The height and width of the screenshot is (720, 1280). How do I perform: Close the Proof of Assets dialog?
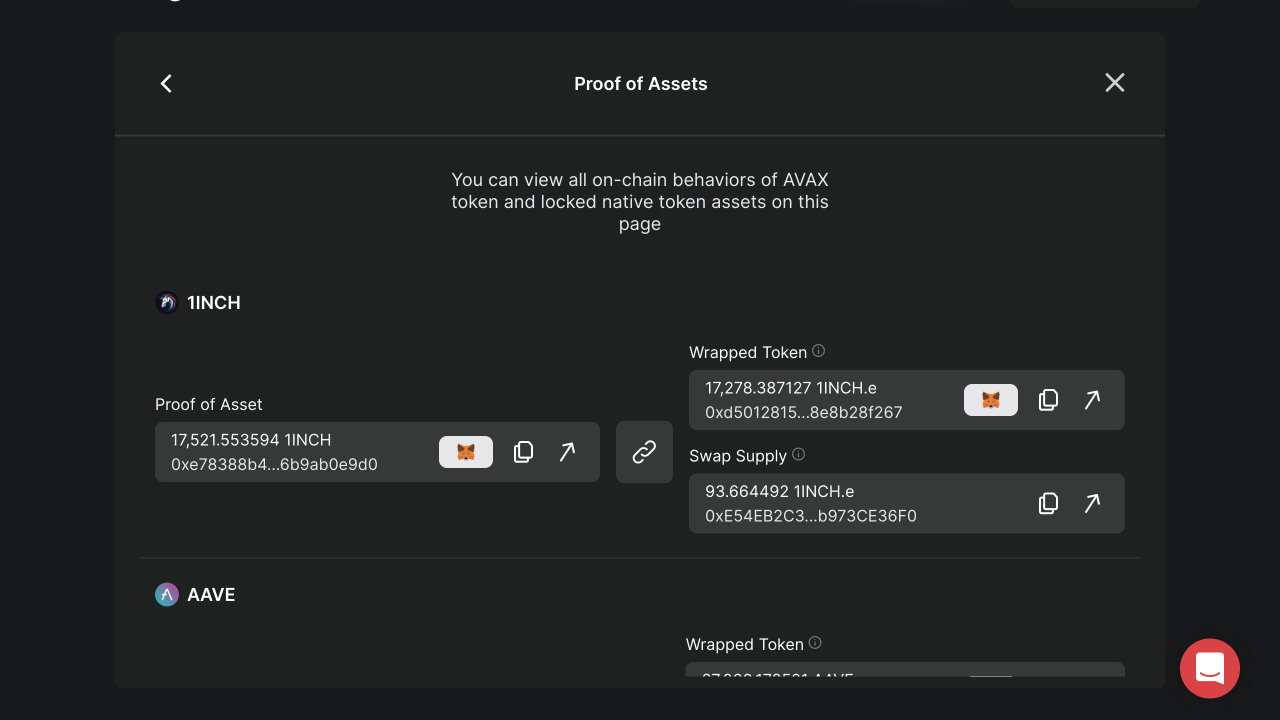click(1115, 83)
